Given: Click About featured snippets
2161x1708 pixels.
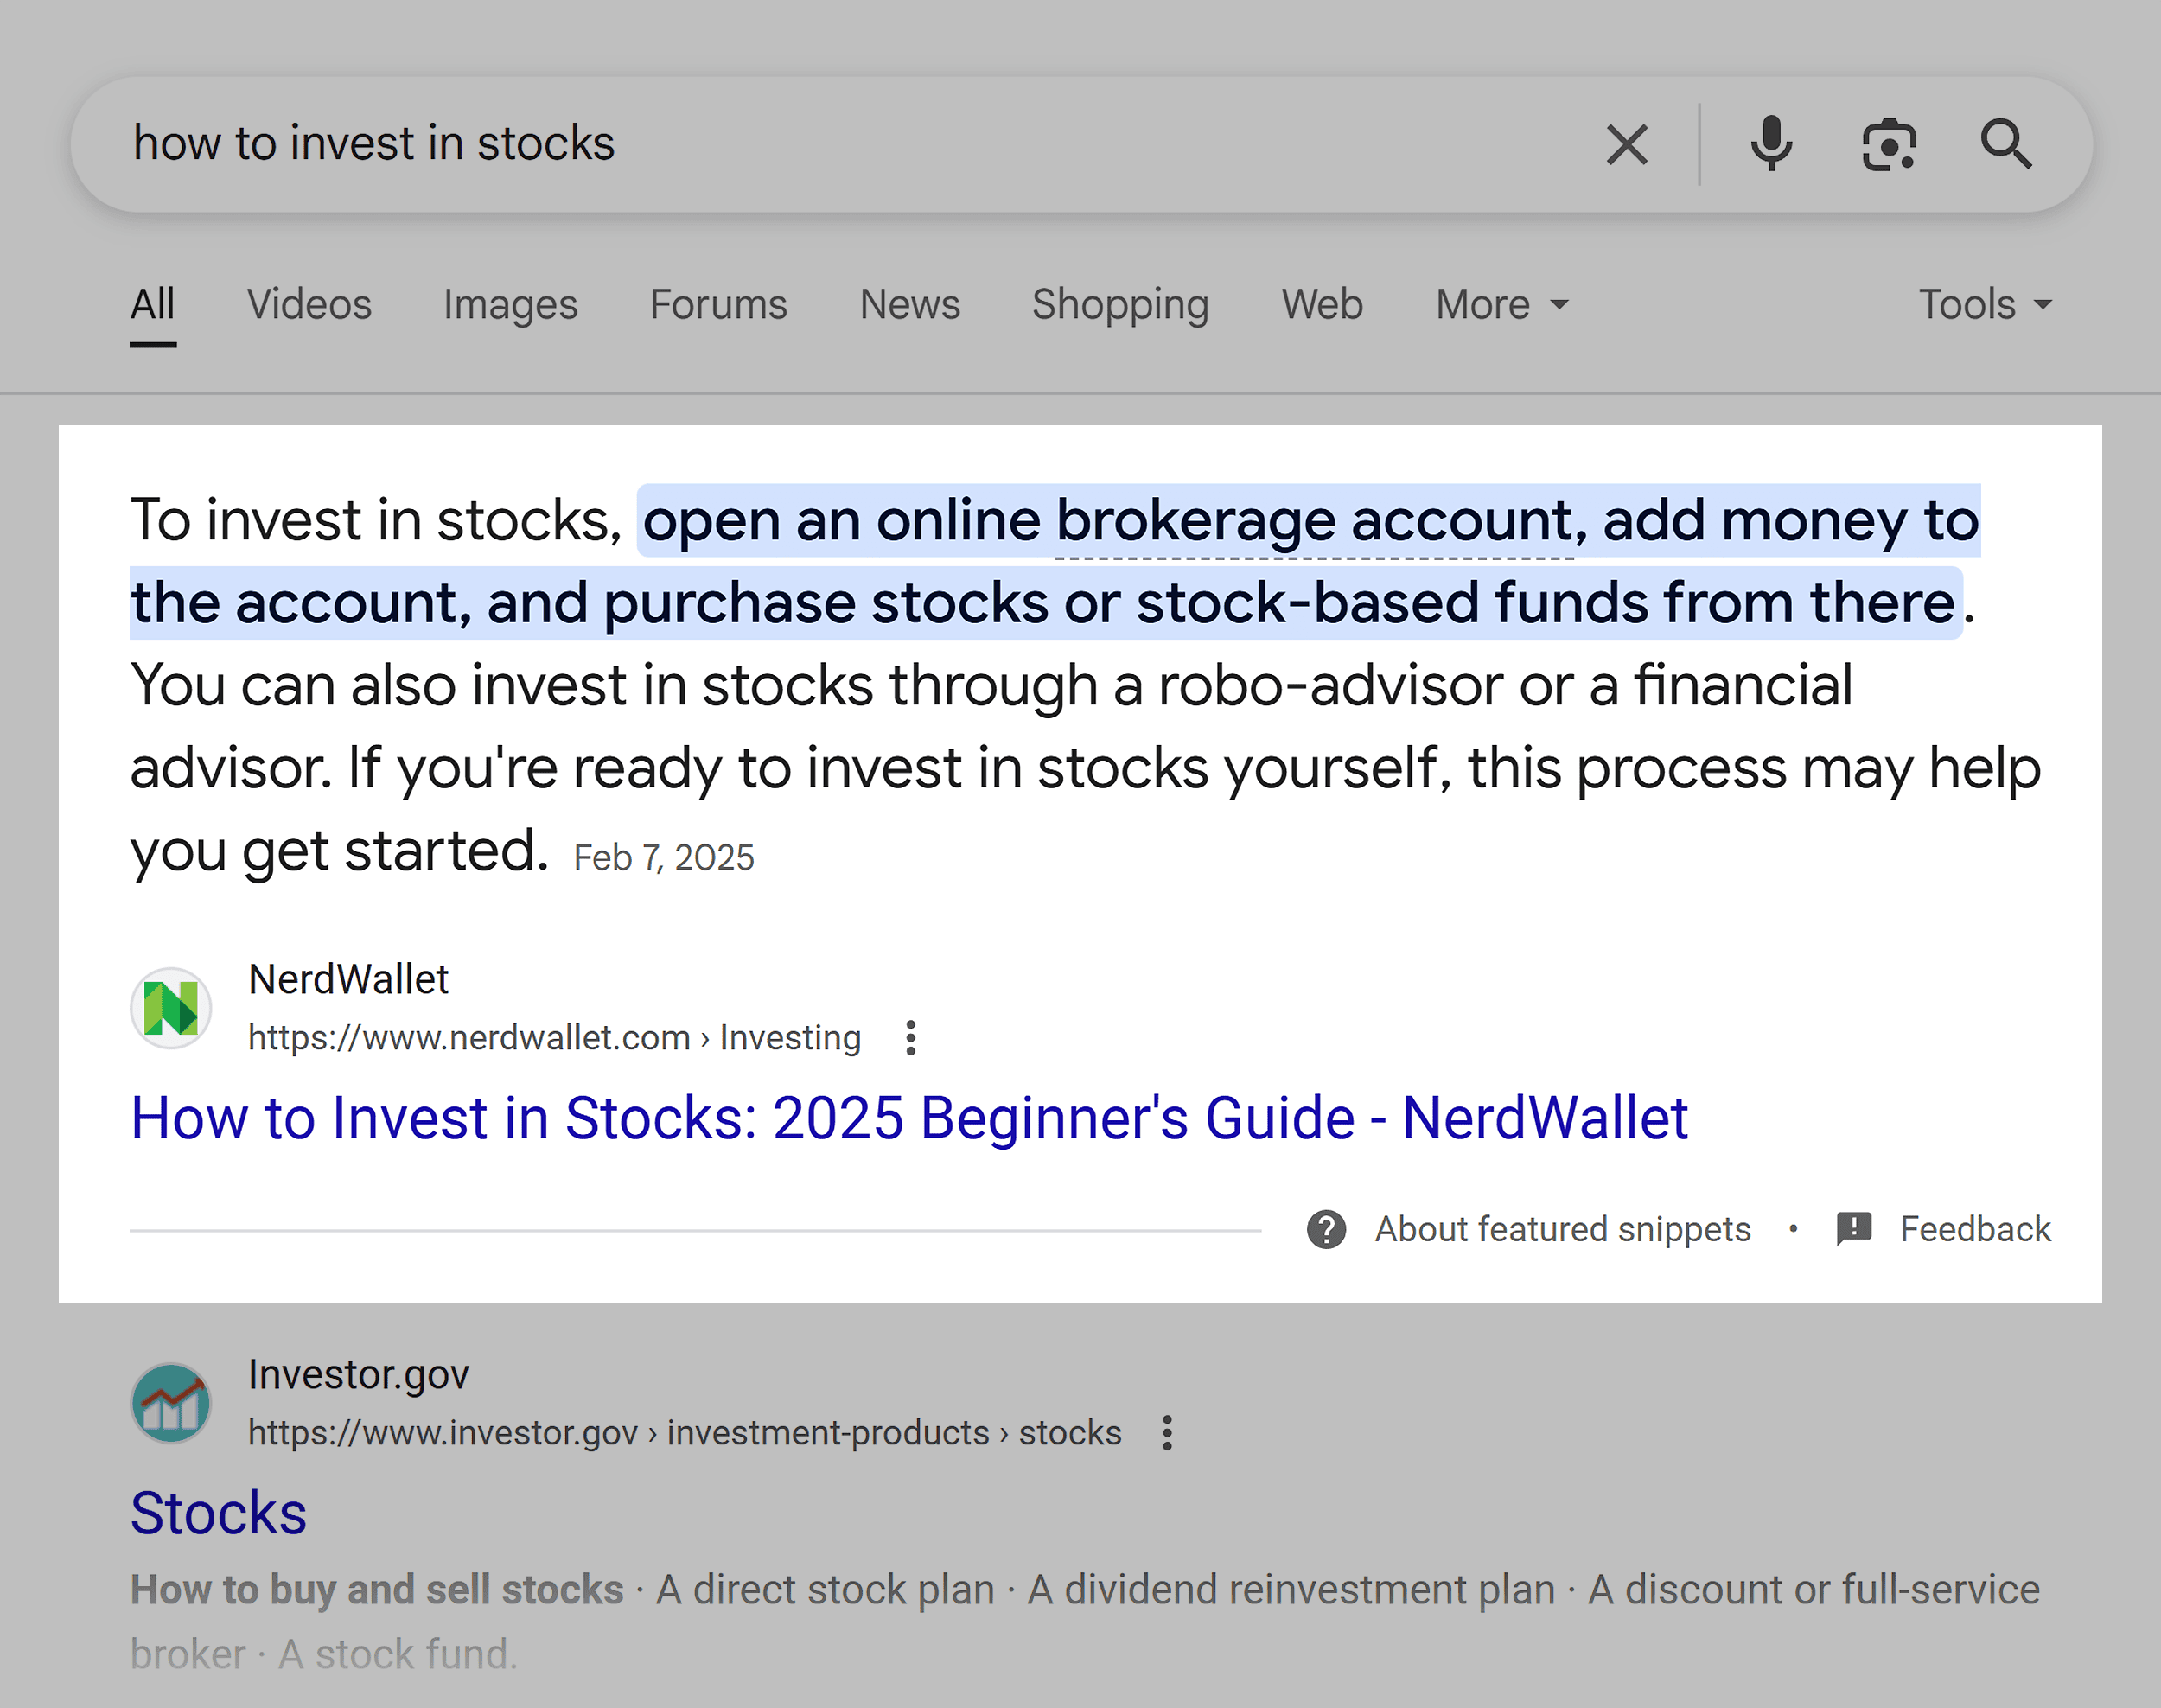Looking at the screenshot, I should (x=1562, y=1229).
